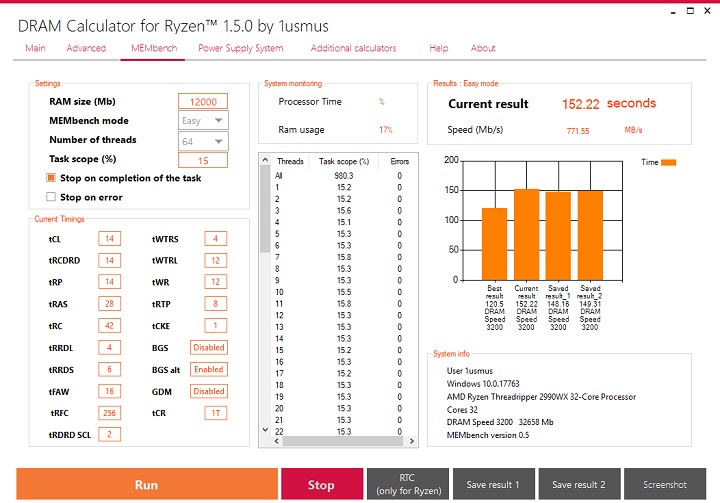Click the tRTP value 8
The image size is (720, 503).
(215, 304)
